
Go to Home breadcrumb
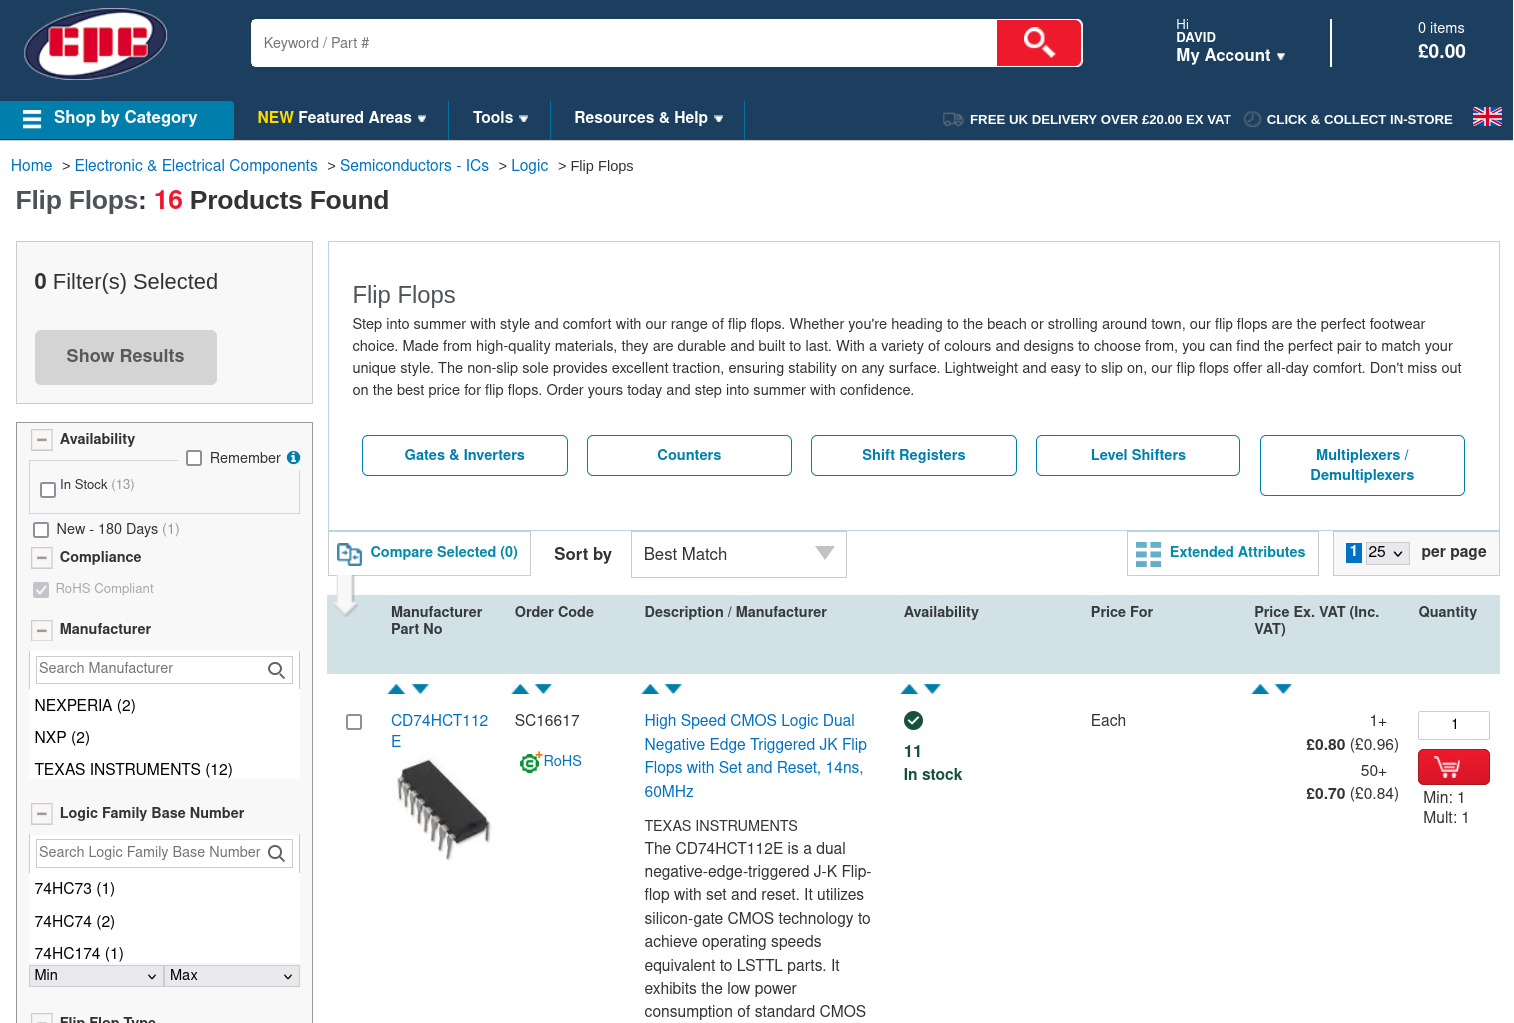(31, 166)
